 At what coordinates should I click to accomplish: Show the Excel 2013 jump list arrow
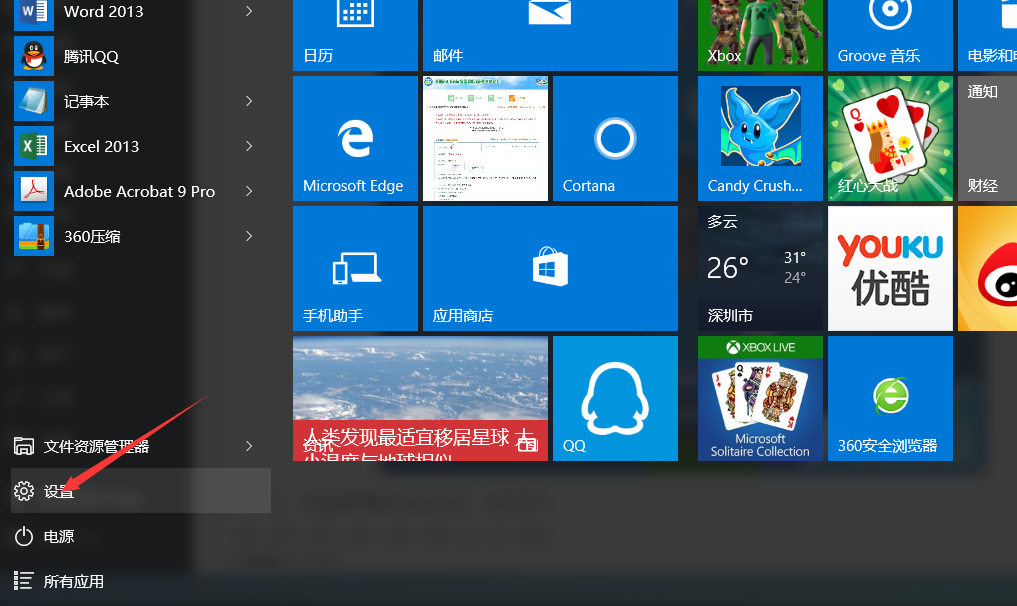point(249,146)
